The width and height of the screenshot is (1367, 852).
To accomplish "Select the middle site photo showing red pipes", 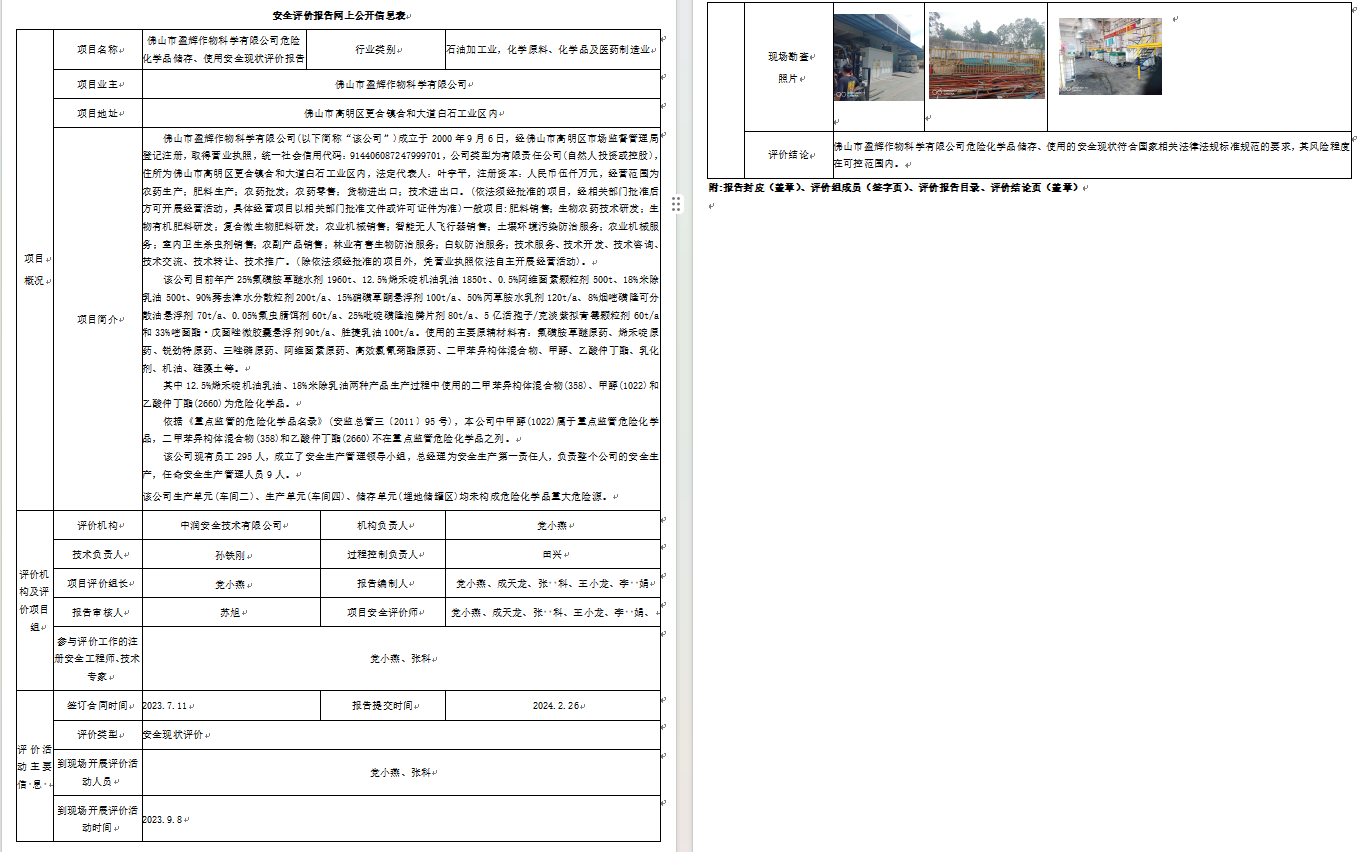I will (987, 55).
